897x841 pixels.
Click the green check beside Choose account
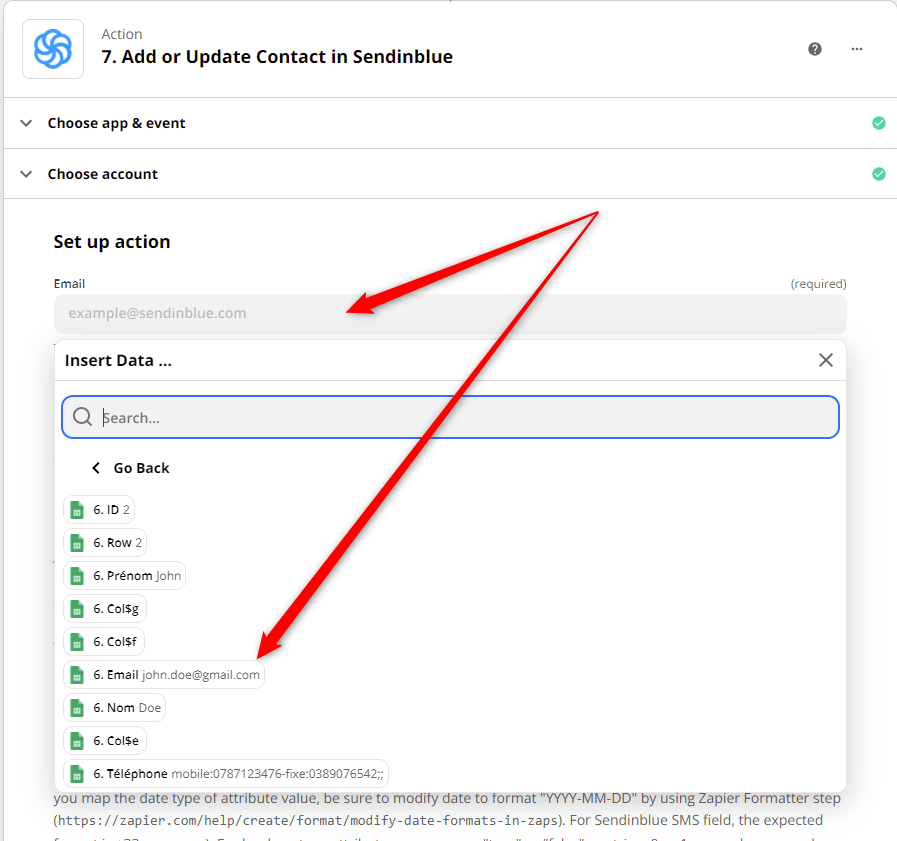click(879, 174)
